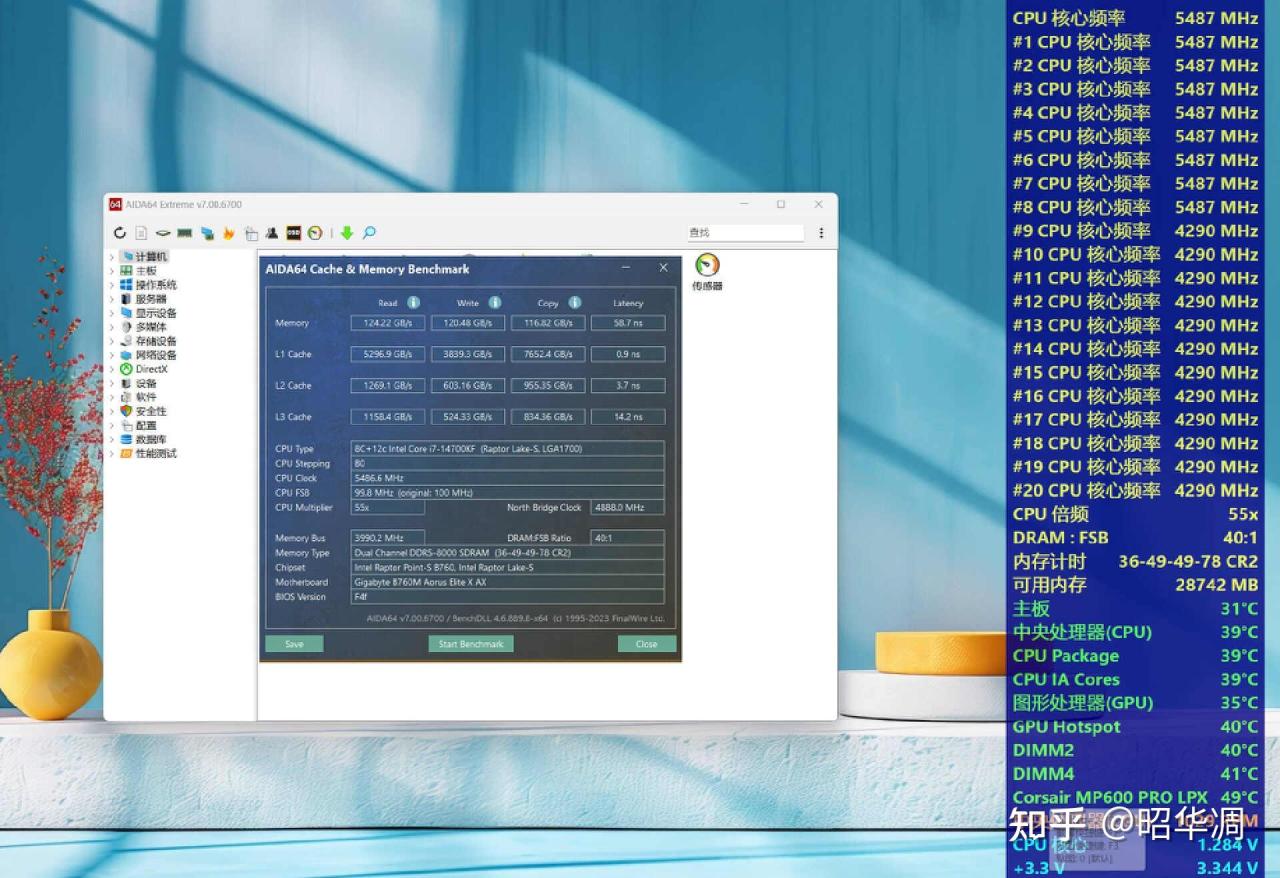
Task: Open the three-dot menu beside search box
Action: [821, 233]
